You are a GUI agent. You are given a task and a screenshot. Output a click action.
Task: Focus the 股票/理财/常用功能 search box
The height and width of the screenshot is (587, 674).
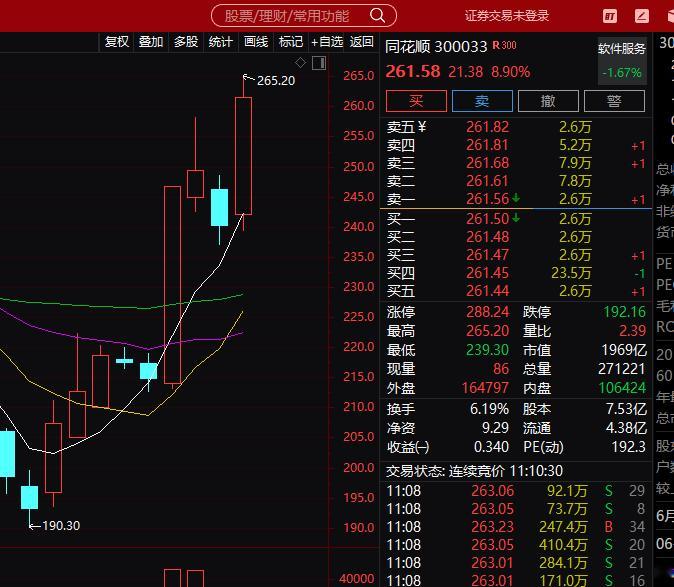point(303,16)
